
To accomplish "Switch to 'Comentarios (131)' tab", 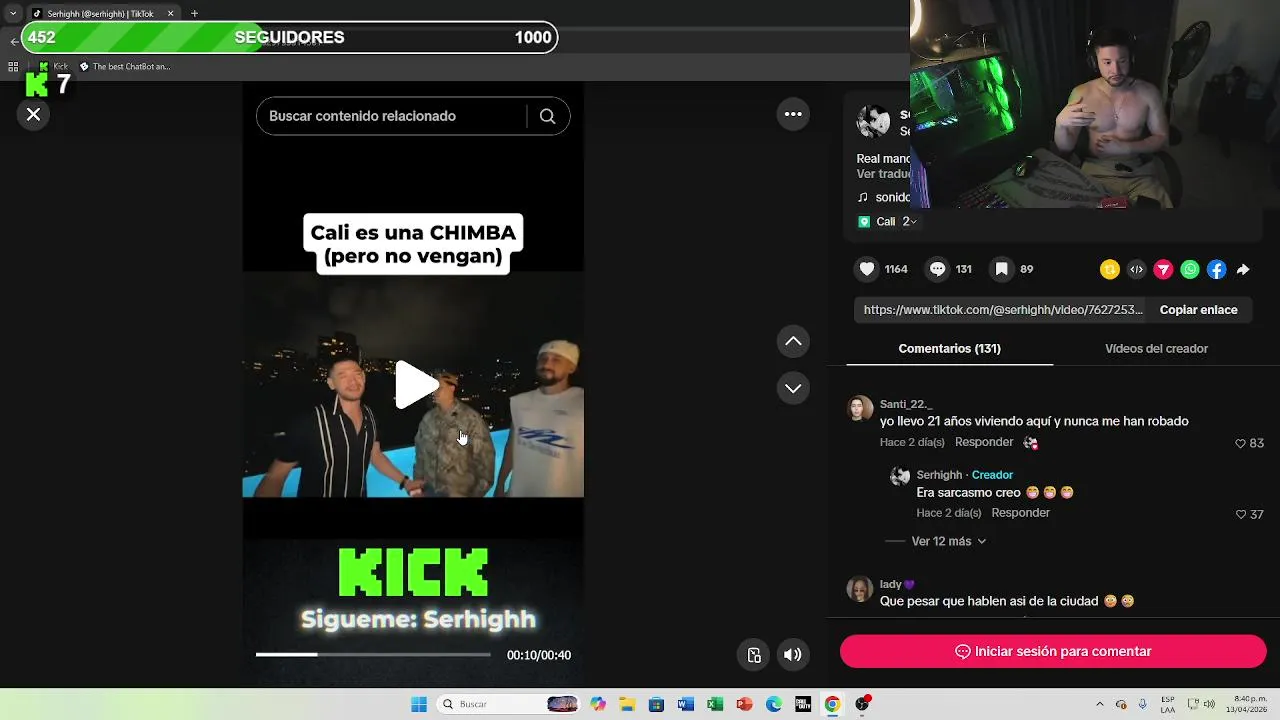I will 949,349.
